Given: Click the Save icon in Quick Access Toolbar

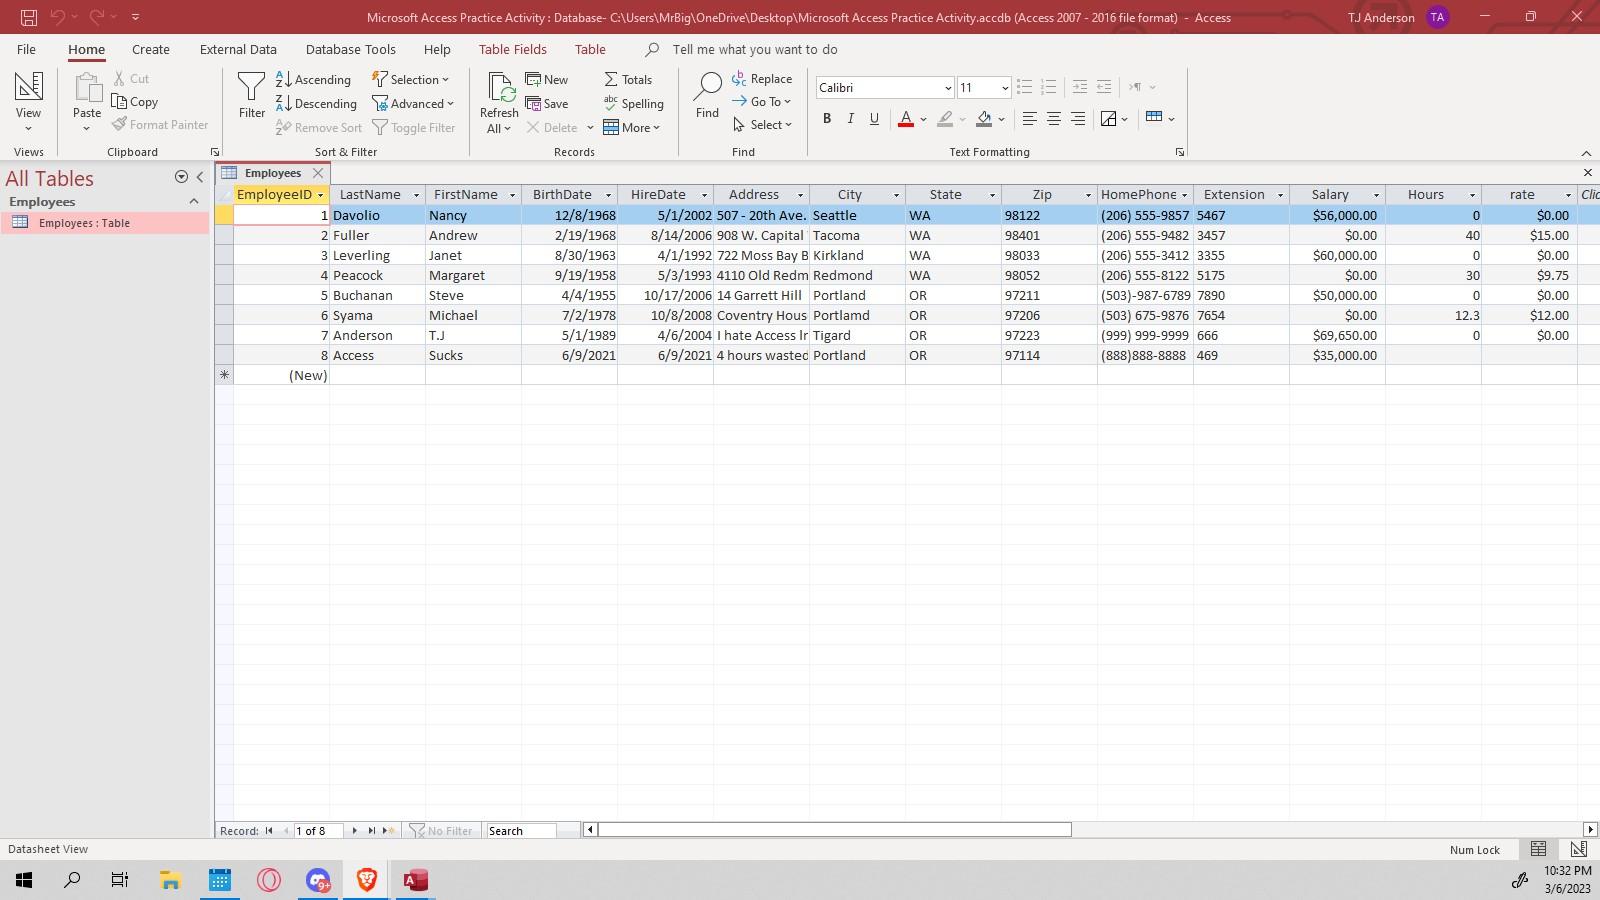Looking at the screenshot, I should [x=29, y=17].
